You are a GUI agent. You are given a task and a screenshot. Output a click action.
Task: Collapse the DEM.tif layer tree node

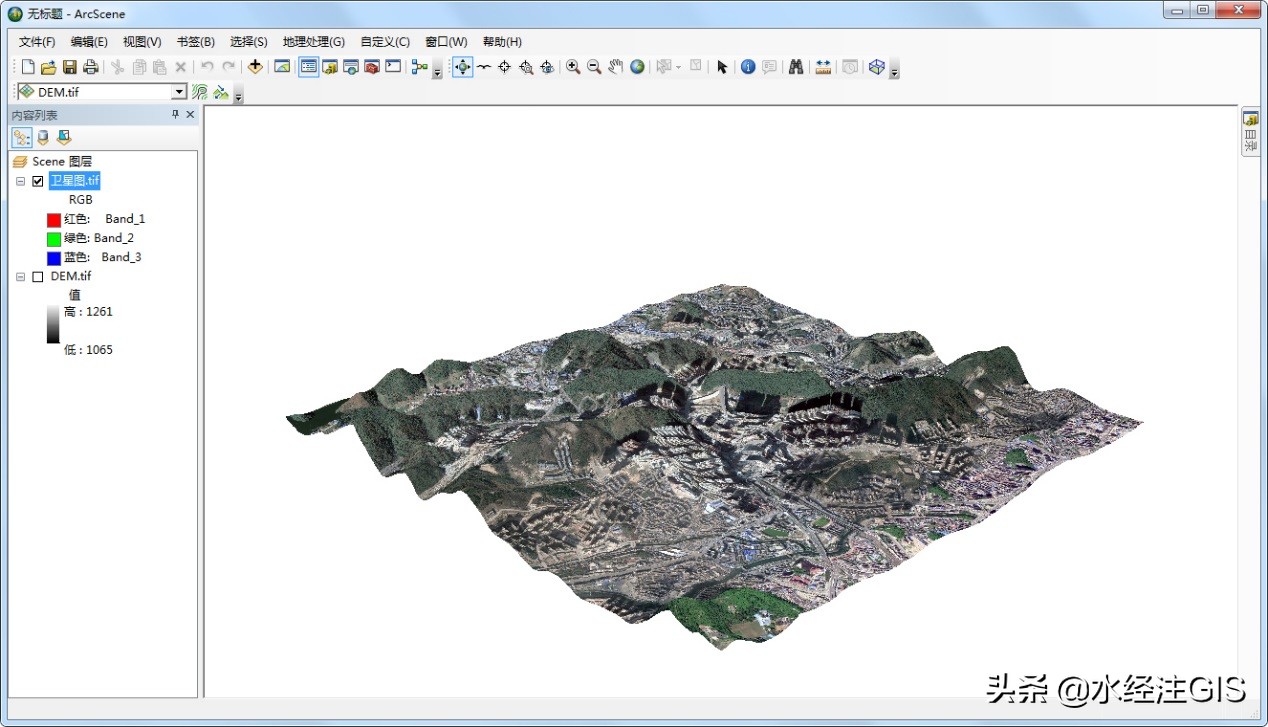pos(21,277)
